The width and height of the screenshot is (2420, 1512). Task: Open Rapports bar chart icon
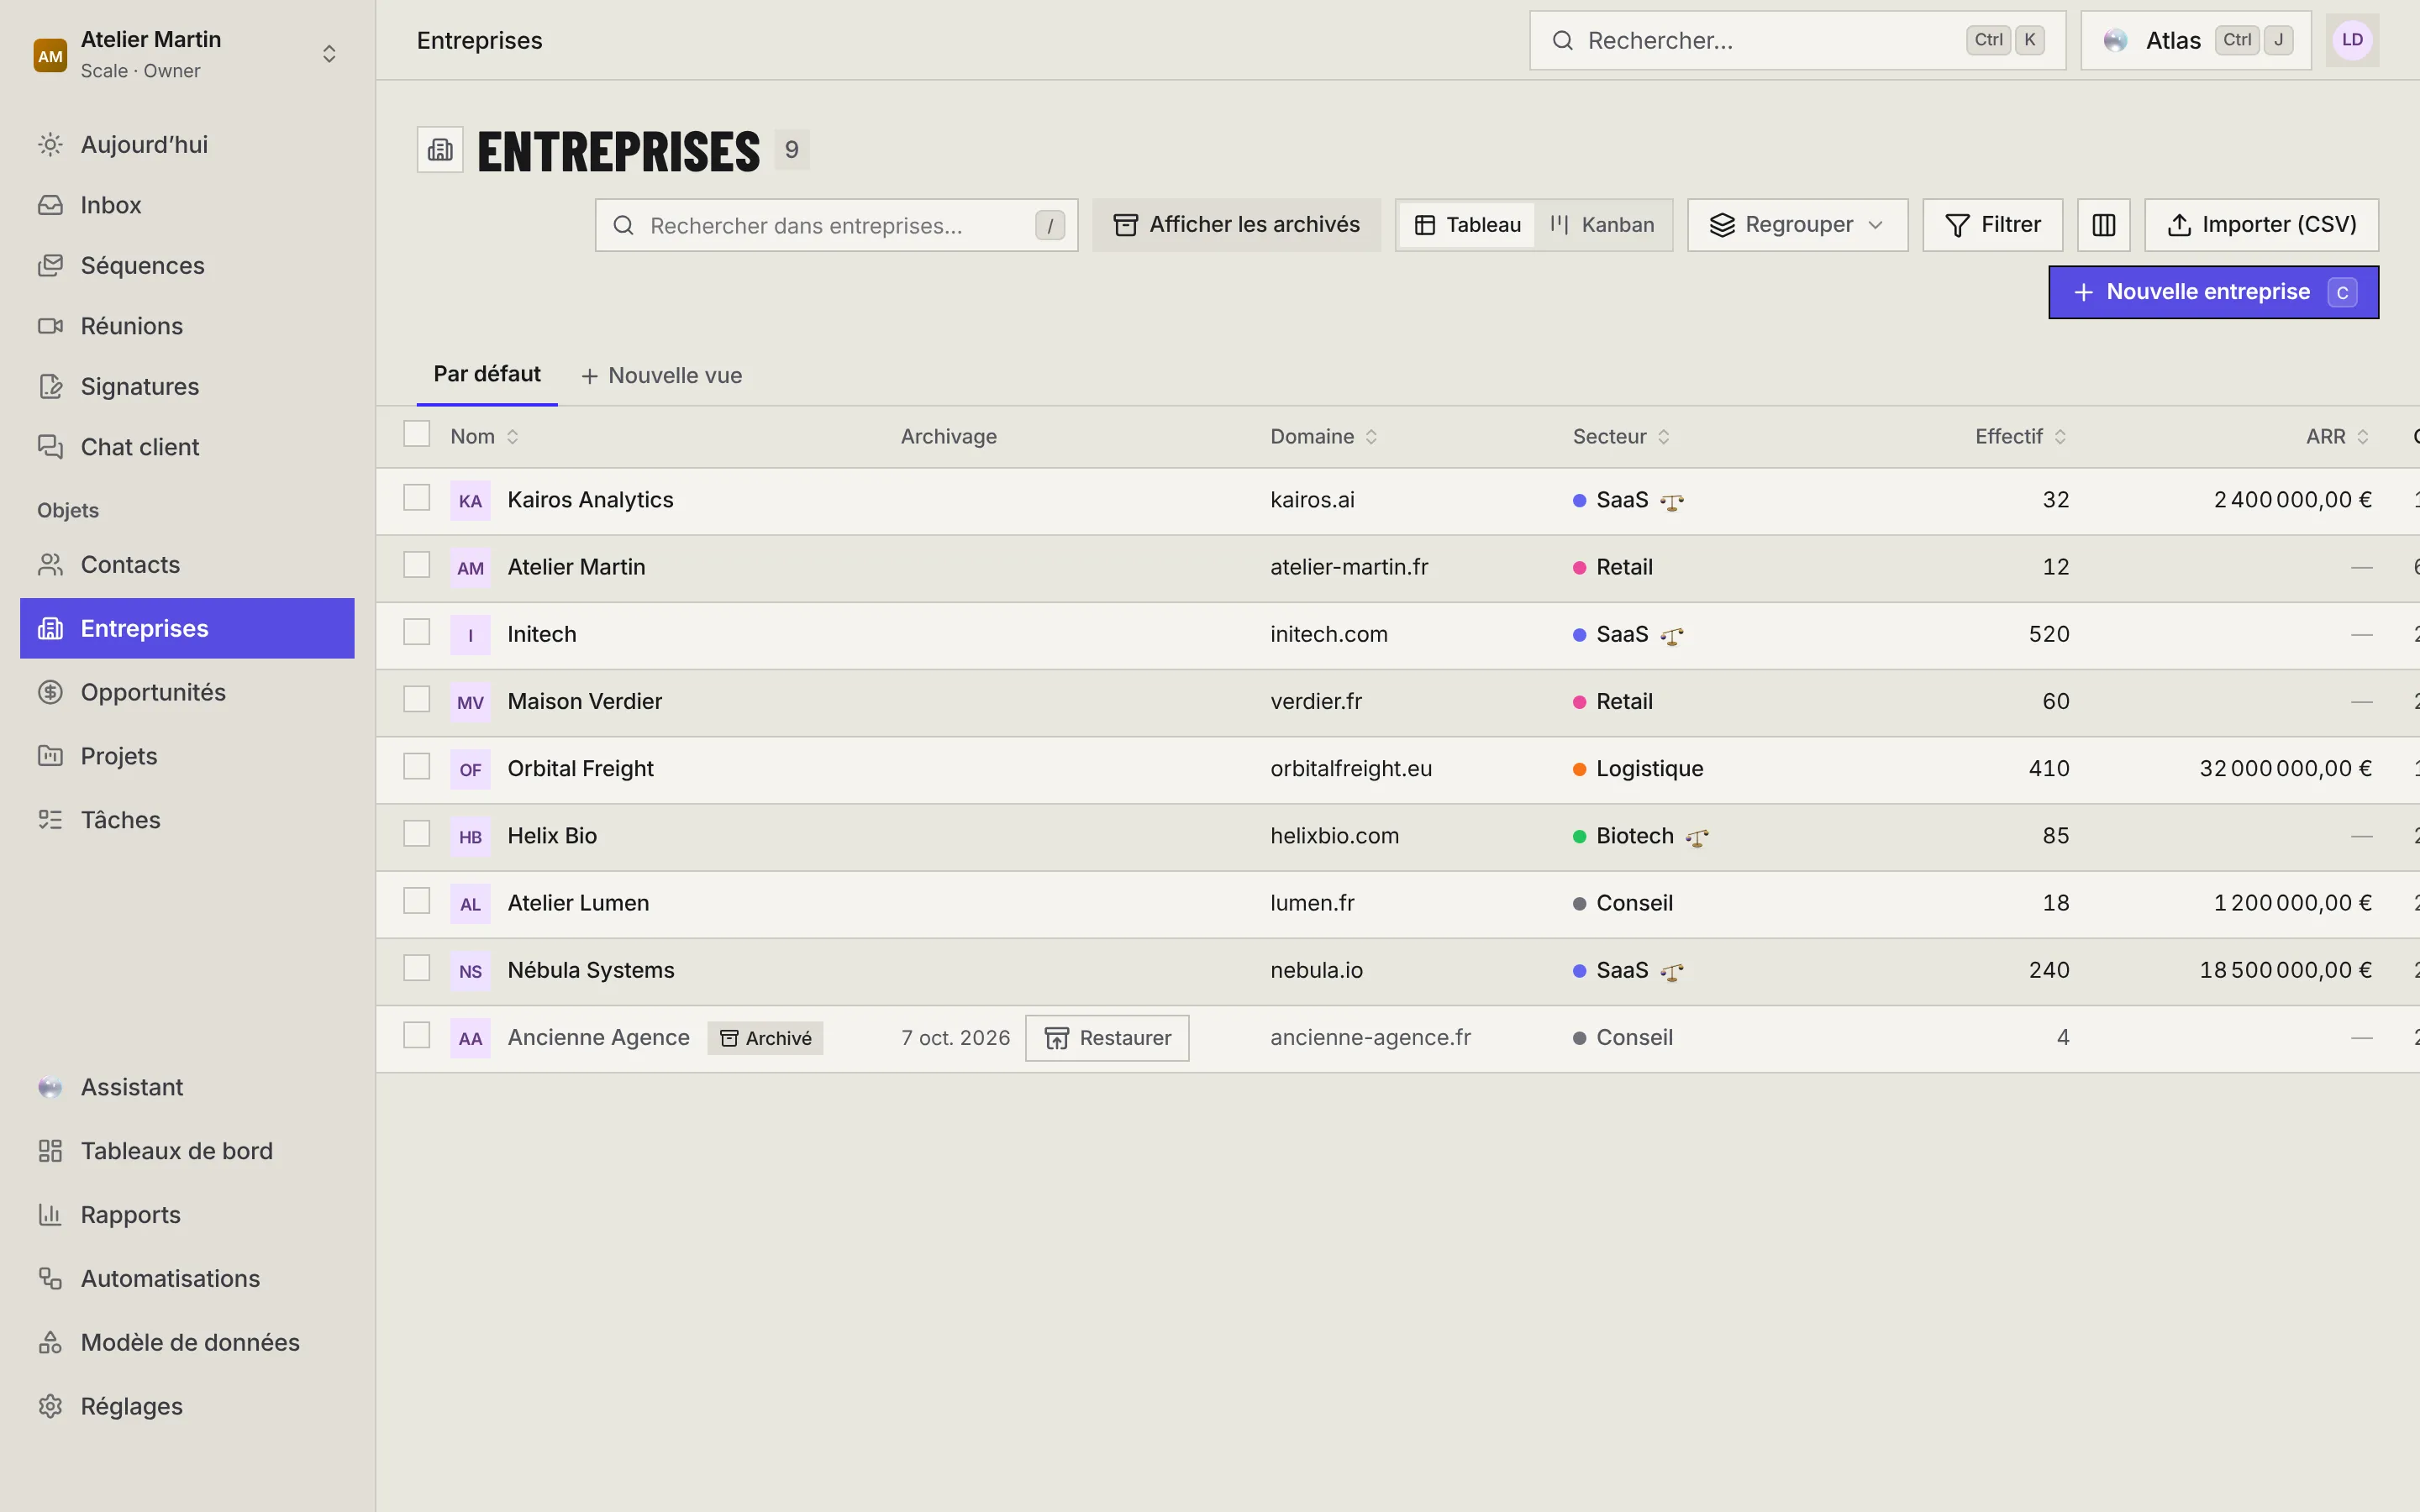click(x=50, y=1215)
